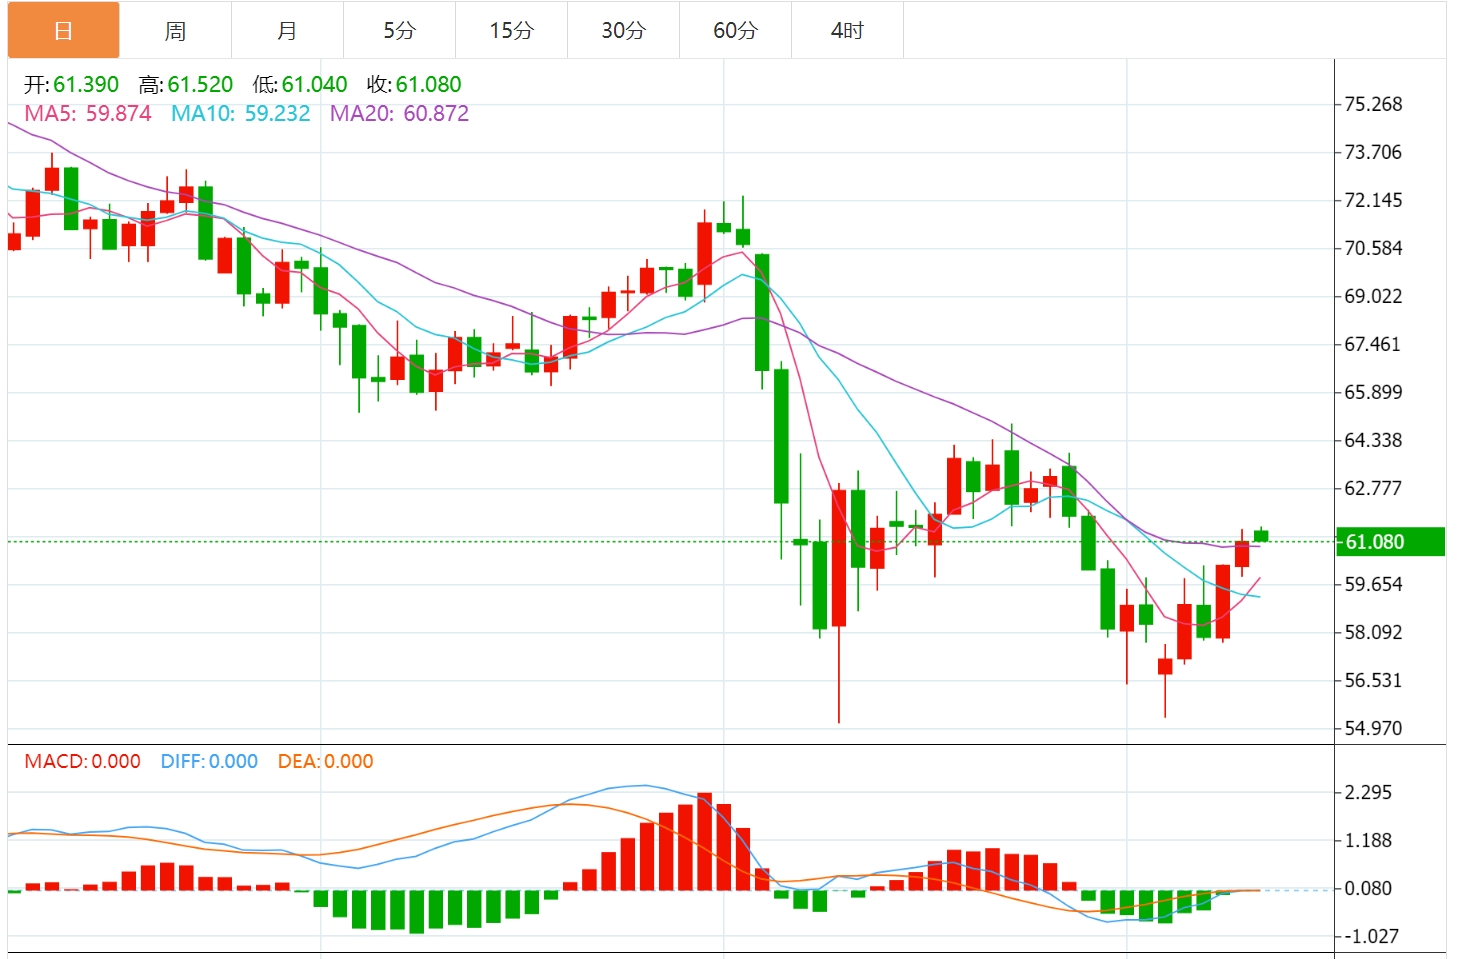1461x959 pixels.
Task: Click the low price 低:61.040
Action: (300, 85)
